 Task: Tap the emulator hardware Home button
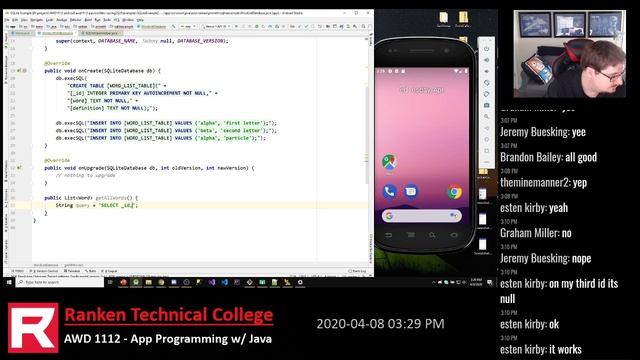pos(454,235)
